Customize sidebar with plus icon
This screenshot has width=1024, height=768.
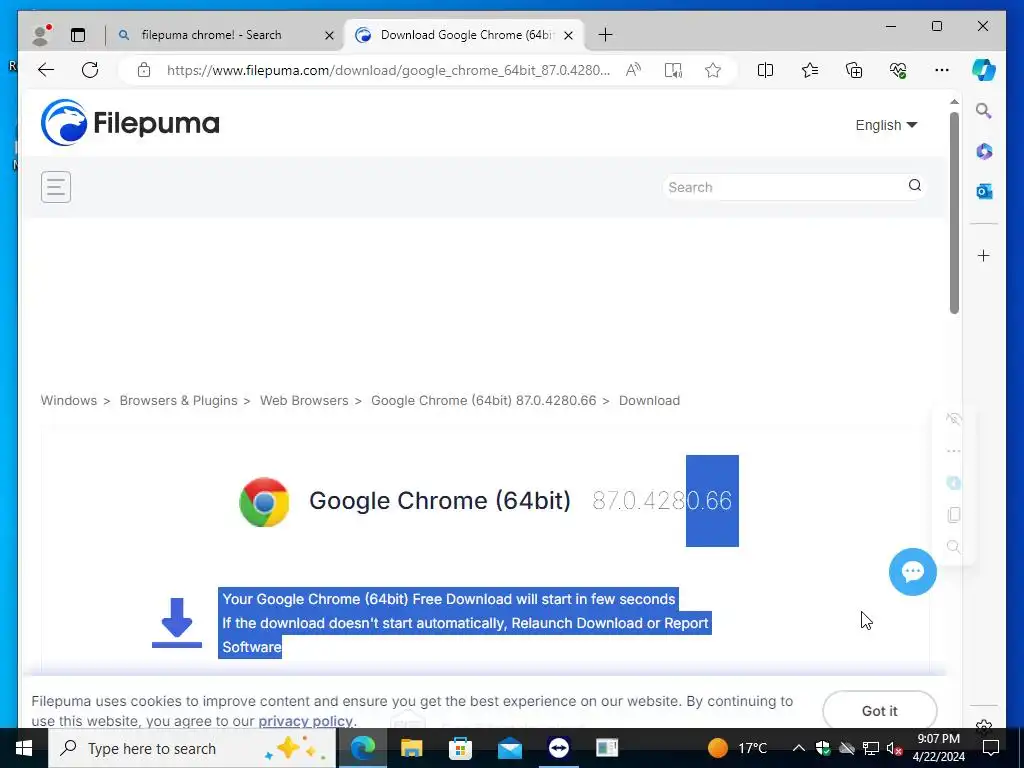[x=984, y=255]
